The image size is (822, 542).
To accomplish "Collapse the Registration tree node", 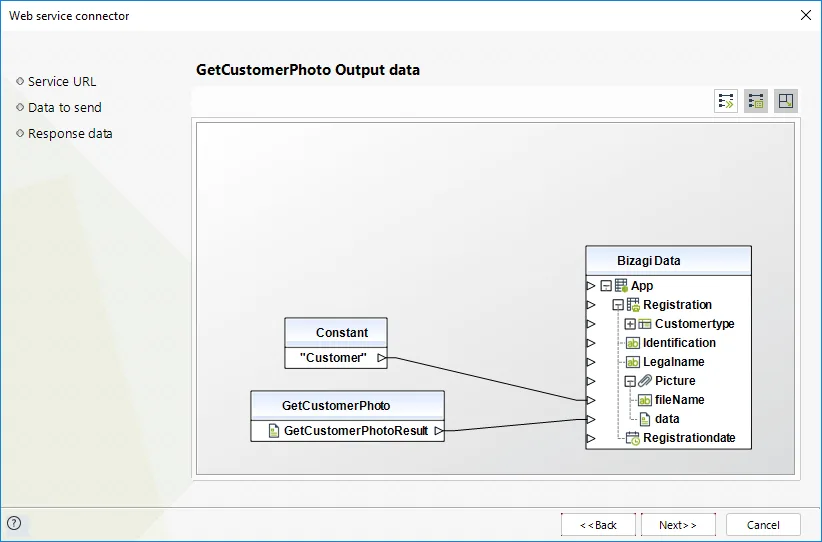I will click(618, 305).
